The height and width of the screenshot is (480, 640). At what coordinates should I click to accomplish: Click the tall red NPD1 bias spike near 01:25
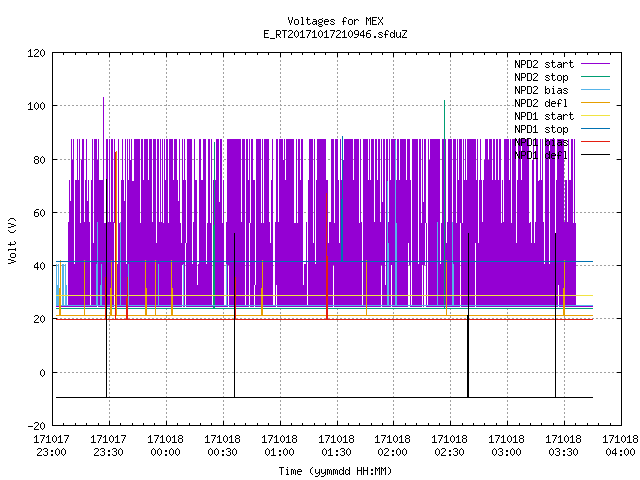(x=327, y=255)
